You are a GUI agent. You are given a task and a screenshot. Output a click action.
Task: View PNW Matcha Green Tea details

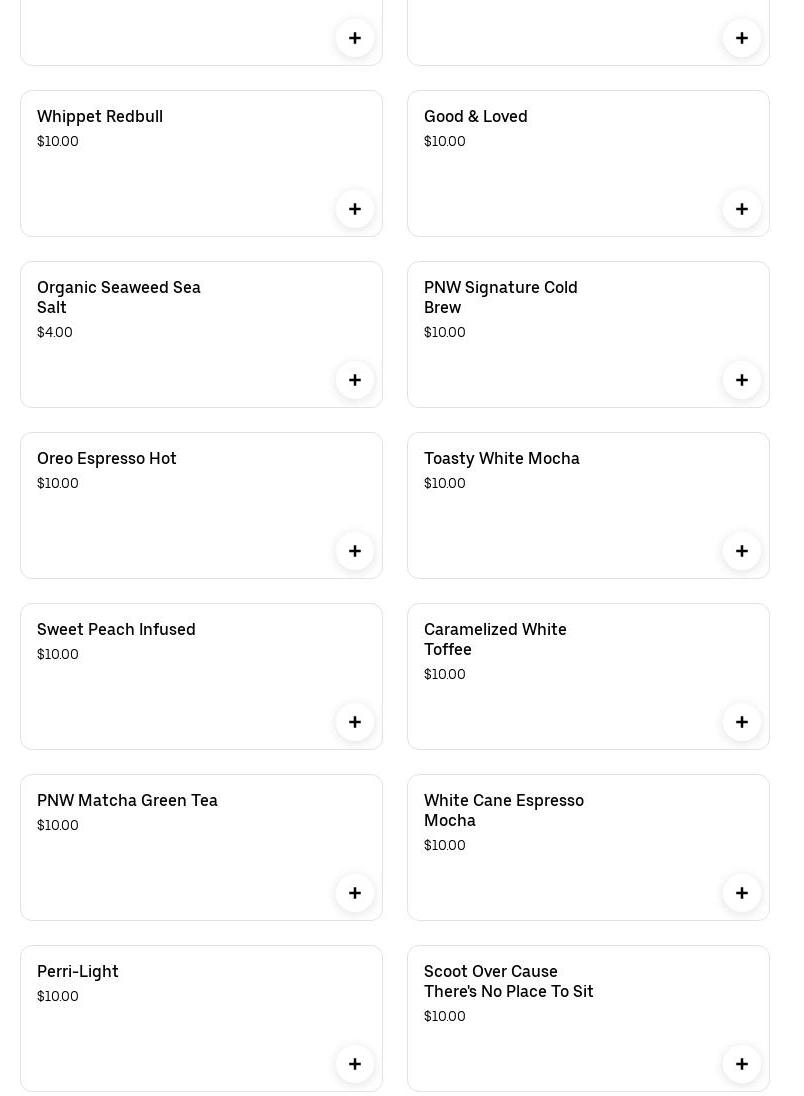pos(127,801)
